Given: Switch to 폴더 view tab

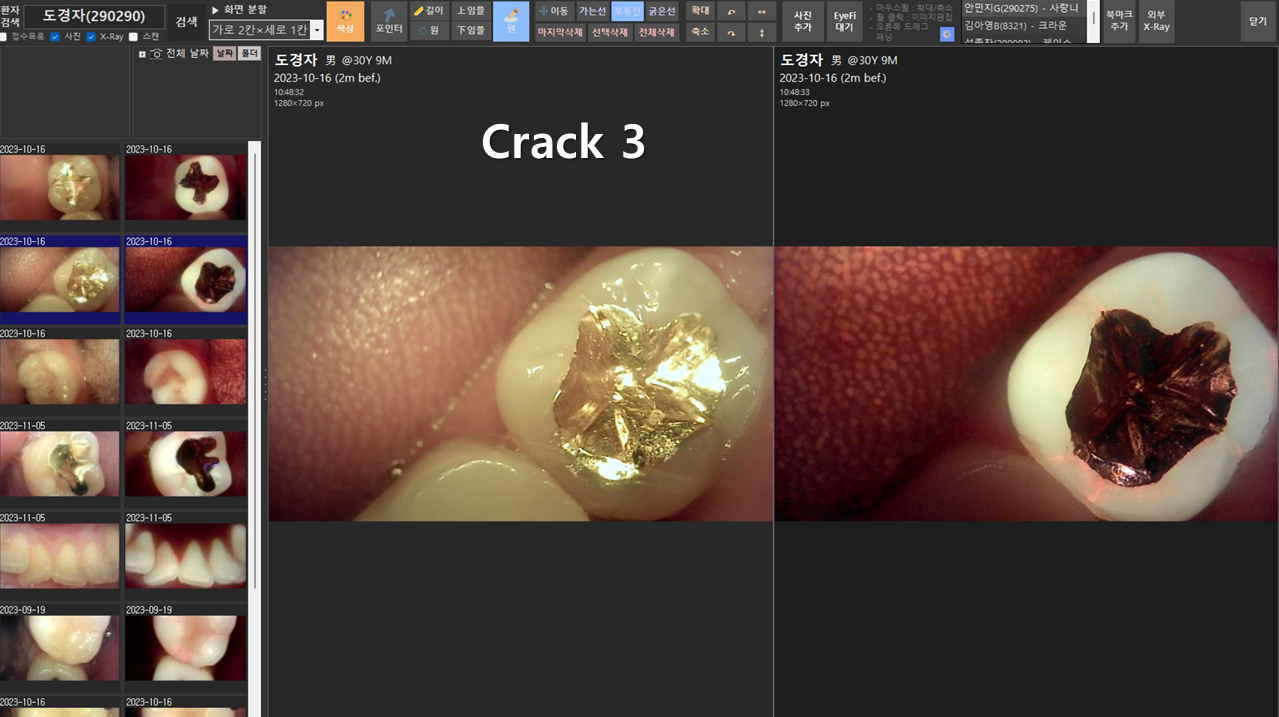Looking at the screenshot, I should pos(250,53).
